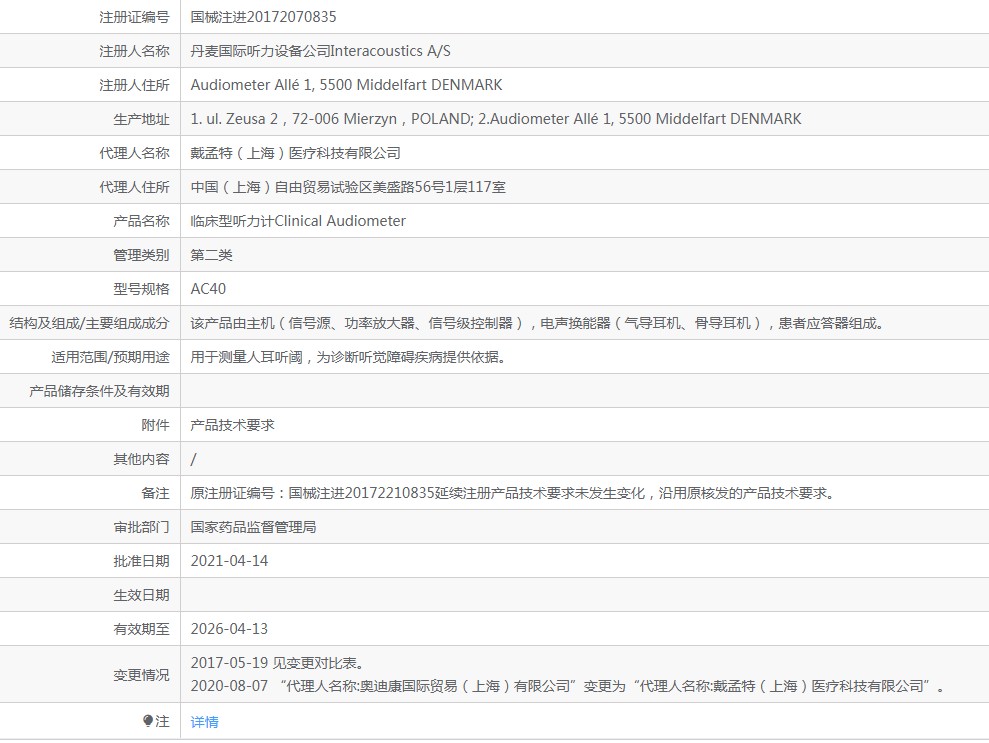Viewport: 989px width, 743px height.
Task: Click expiry date 2026-04-13
Action: click(230, 629)
